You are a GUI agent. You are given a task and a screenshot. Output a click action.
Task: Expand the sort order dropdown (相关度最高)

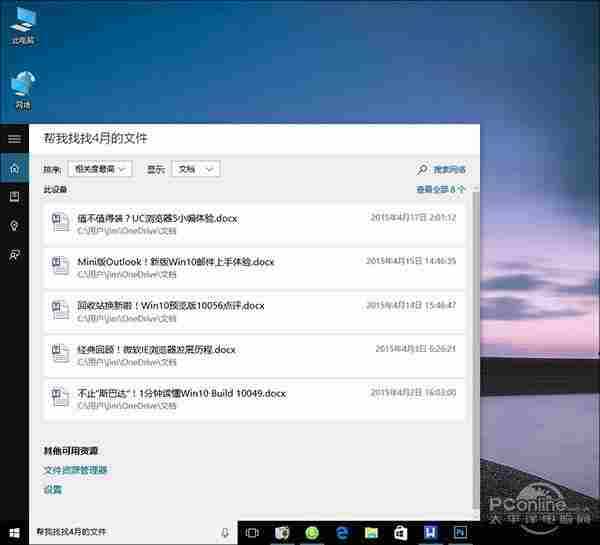pos(101,170)
